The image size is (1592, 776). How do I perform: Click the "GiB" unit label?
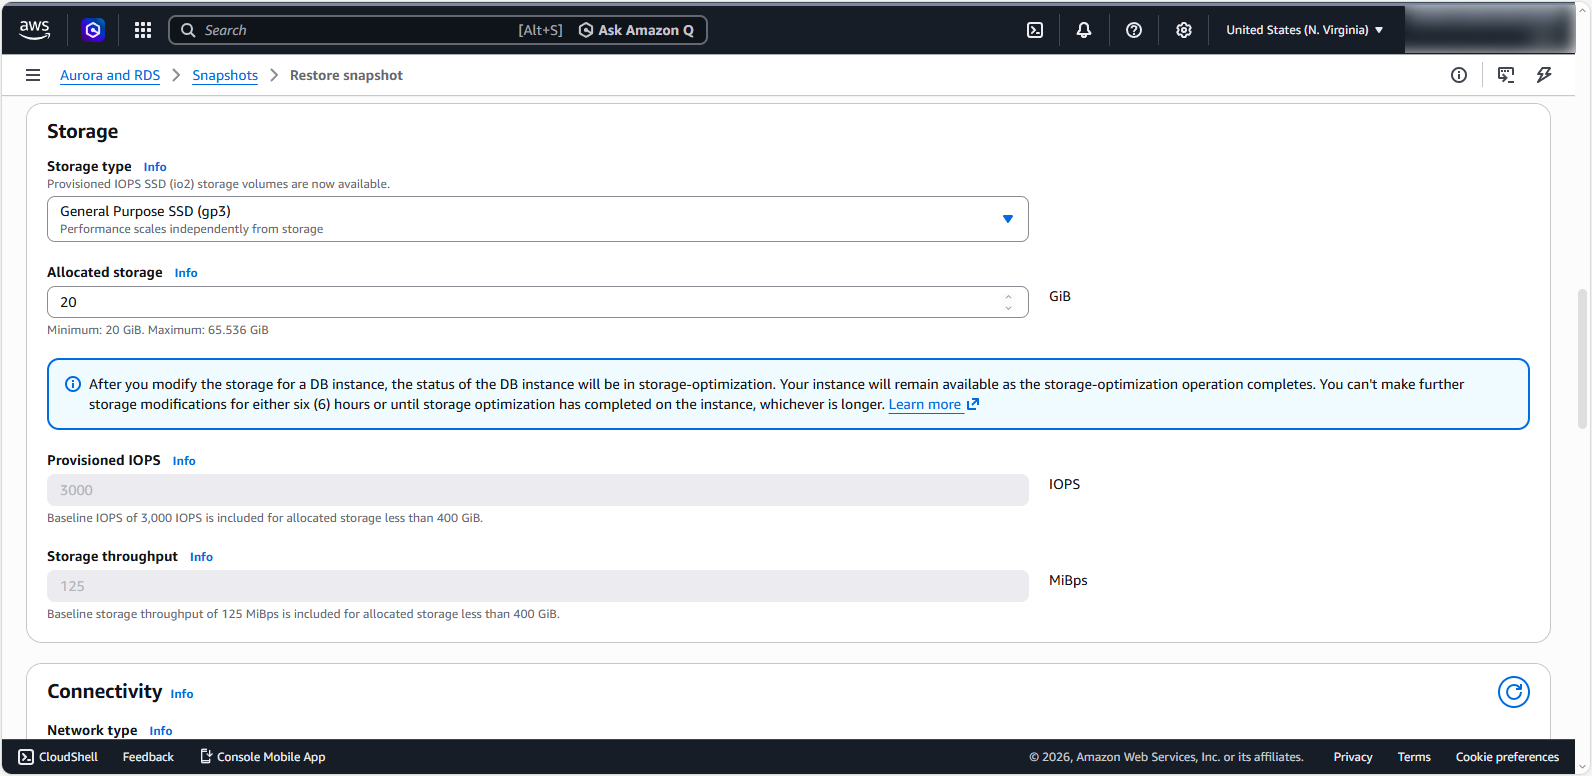(x=1060, y=296)
